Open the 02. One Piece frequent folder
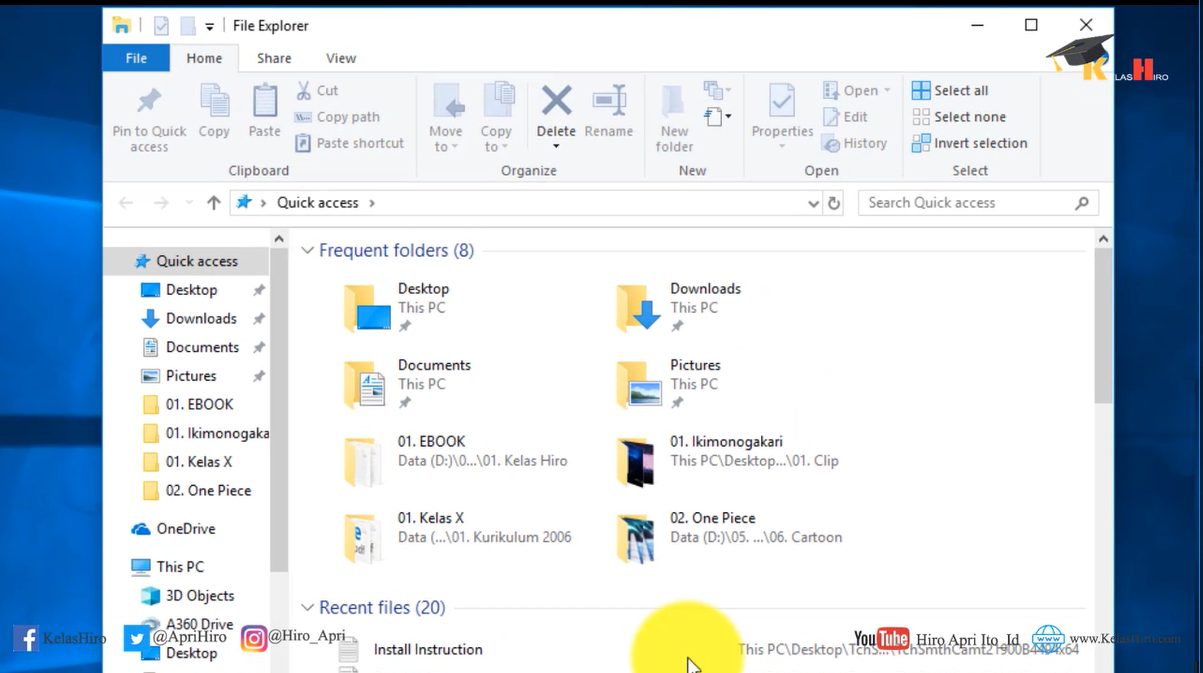Viewport: 1203px width, 673px height. click(x=729, y=537)
